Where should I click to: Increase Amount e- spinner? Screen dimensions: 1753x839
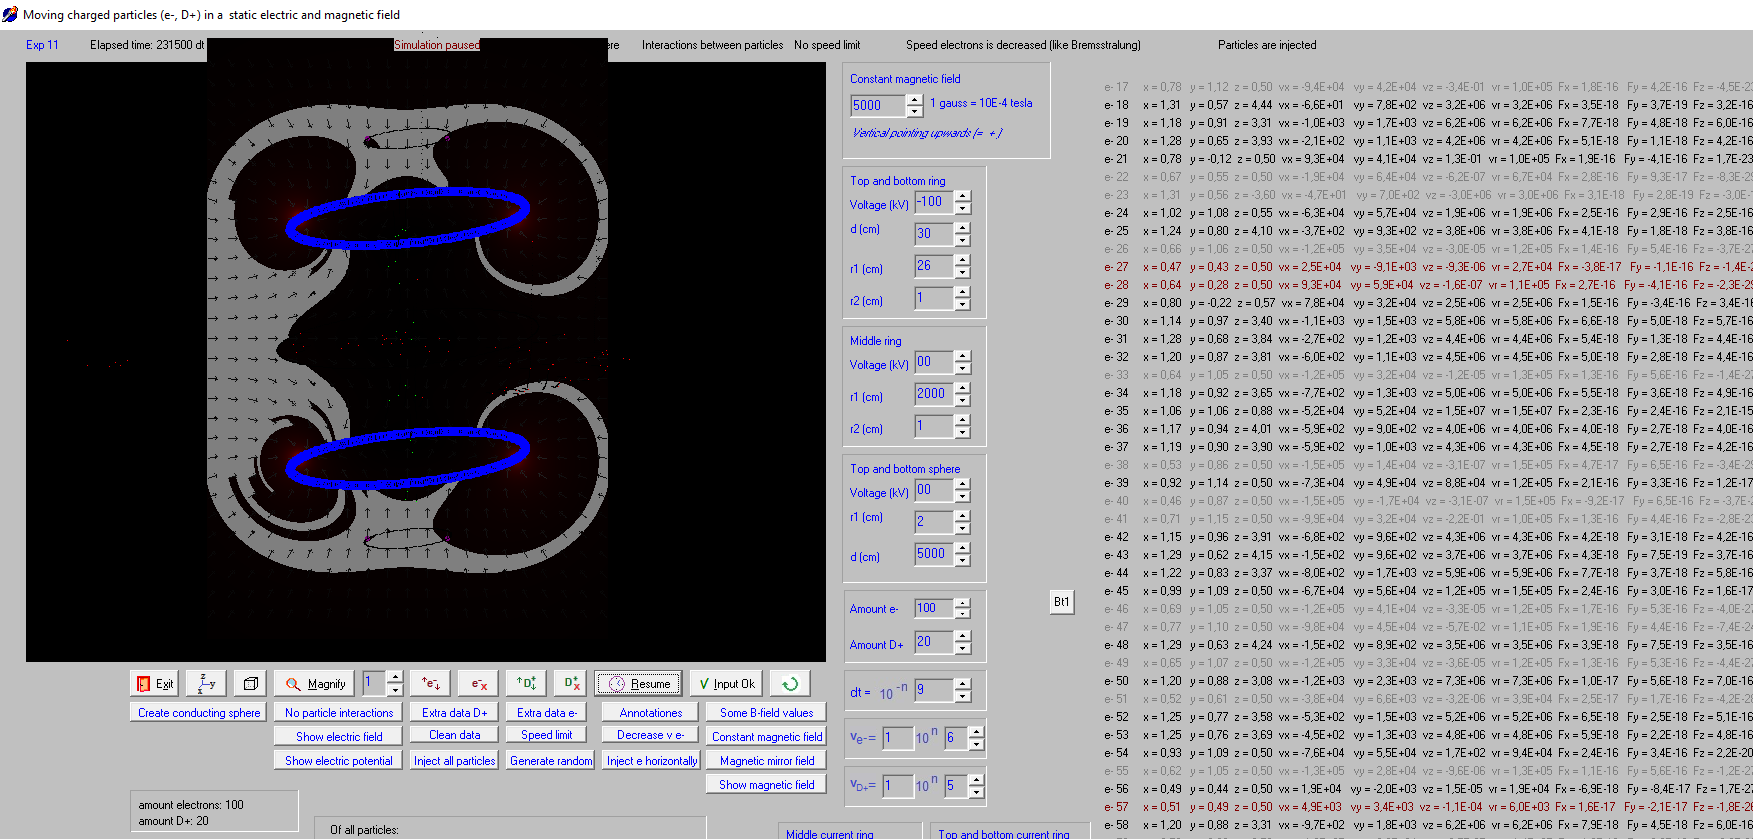[x=962, y=603]
